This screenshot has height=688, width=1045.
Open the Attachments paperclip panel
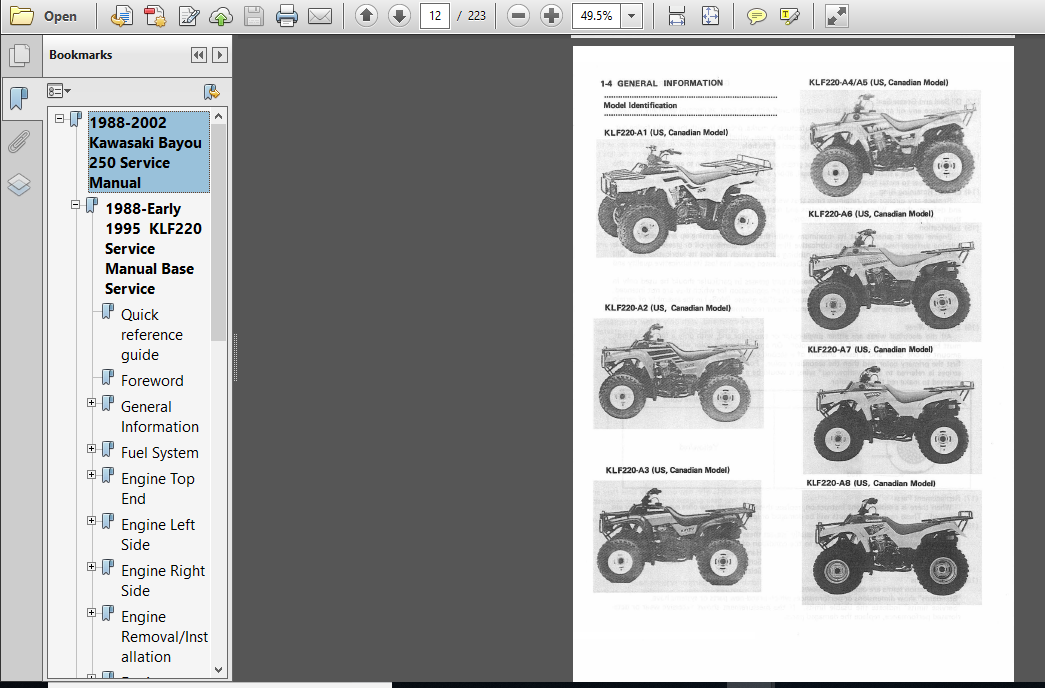(19, 141)
